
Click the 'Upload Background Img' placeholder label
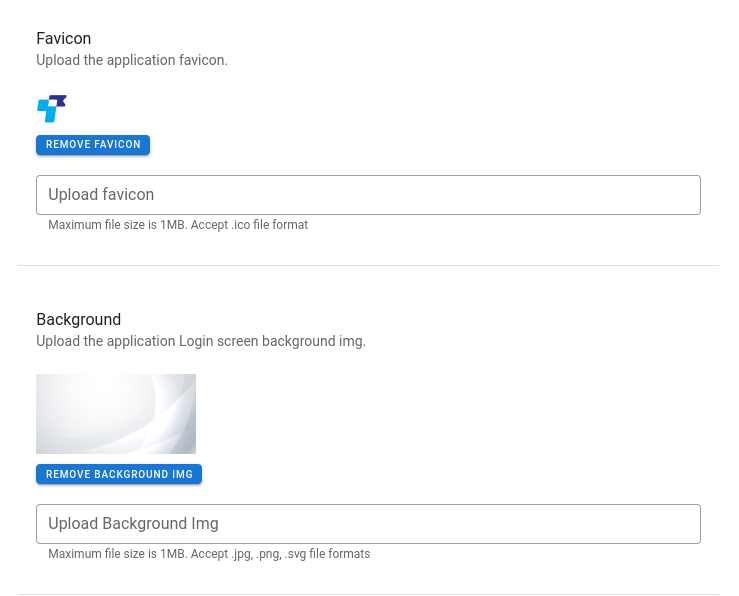(133, 524)
